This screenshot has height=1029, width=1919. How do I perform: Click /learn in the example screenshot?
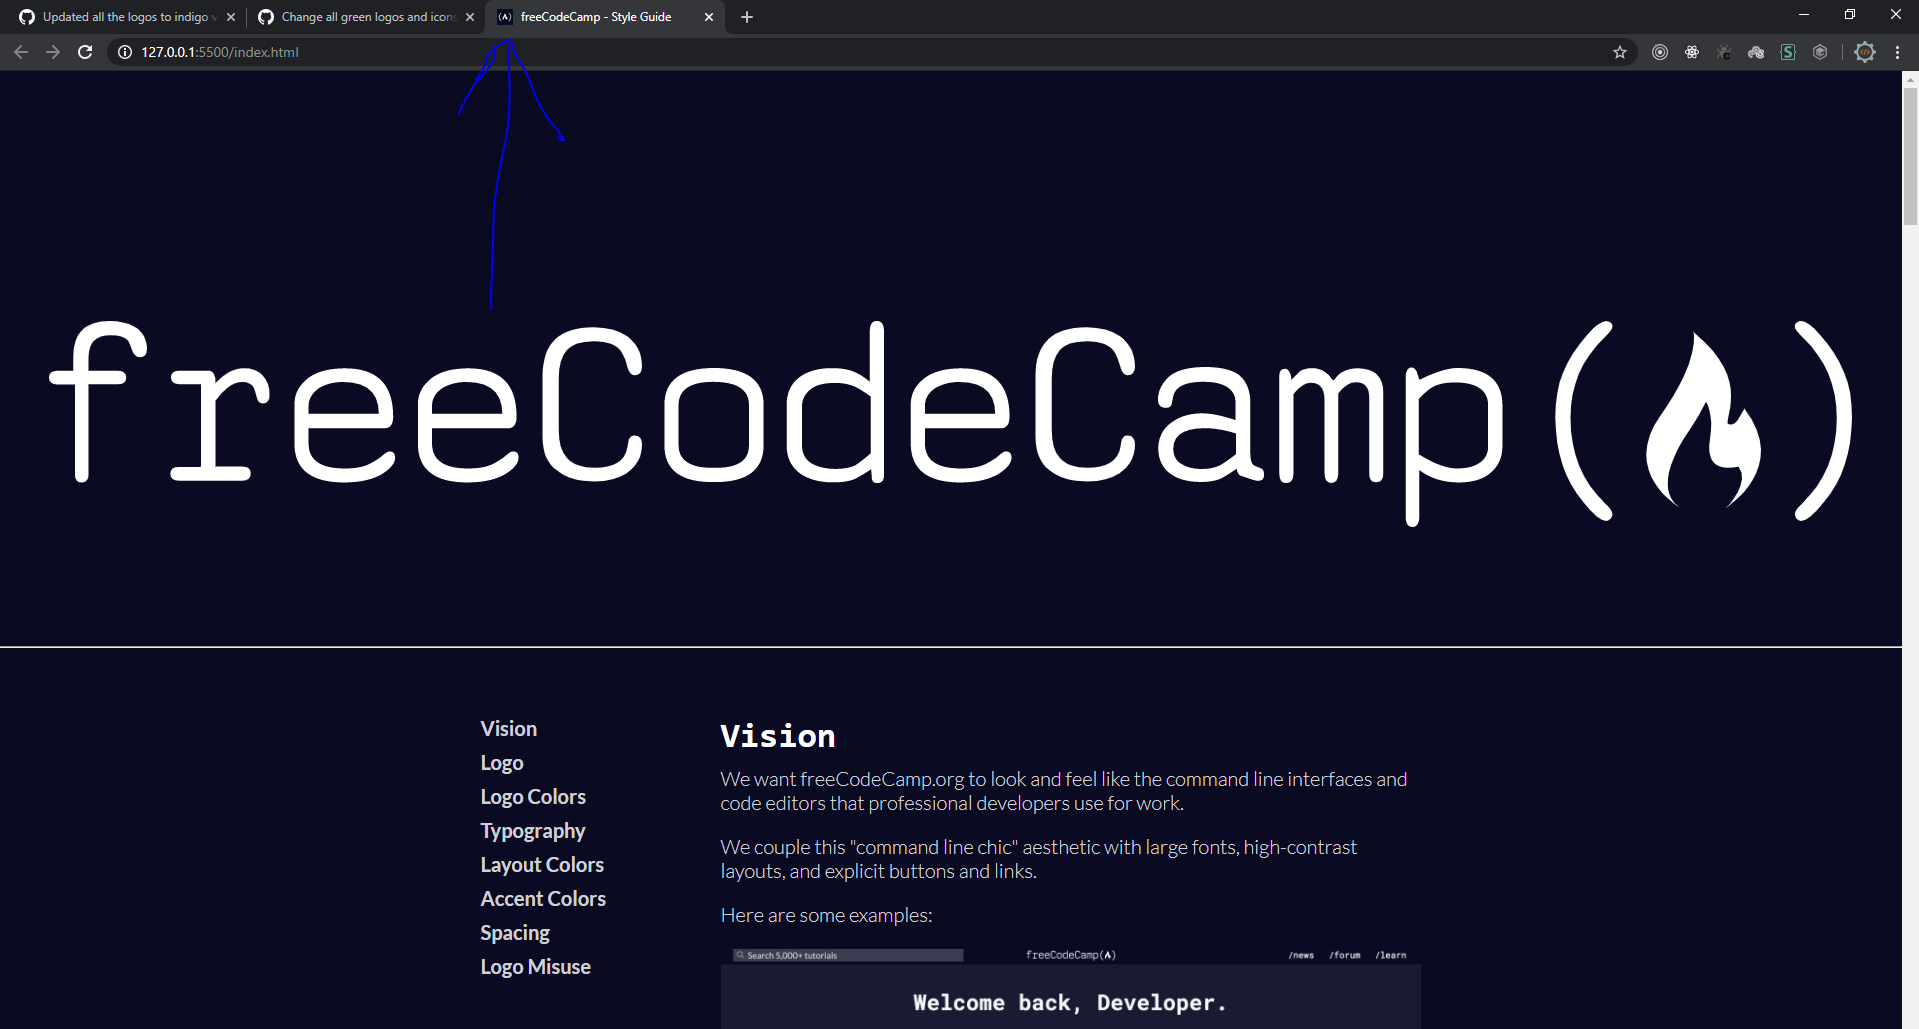(1391, 955)
